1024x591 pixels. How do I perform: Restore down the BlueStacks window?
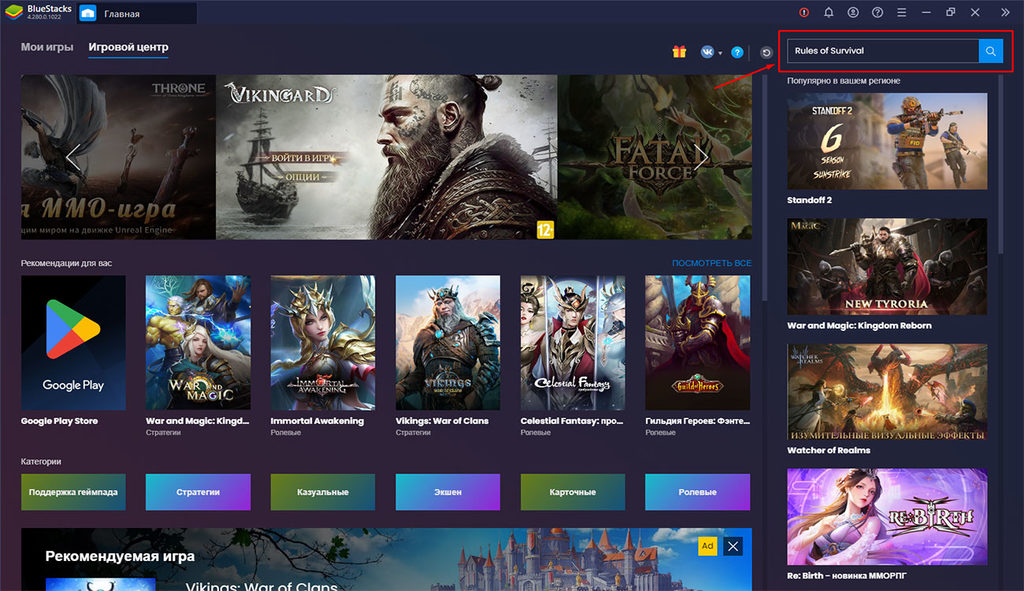(950, 12)
